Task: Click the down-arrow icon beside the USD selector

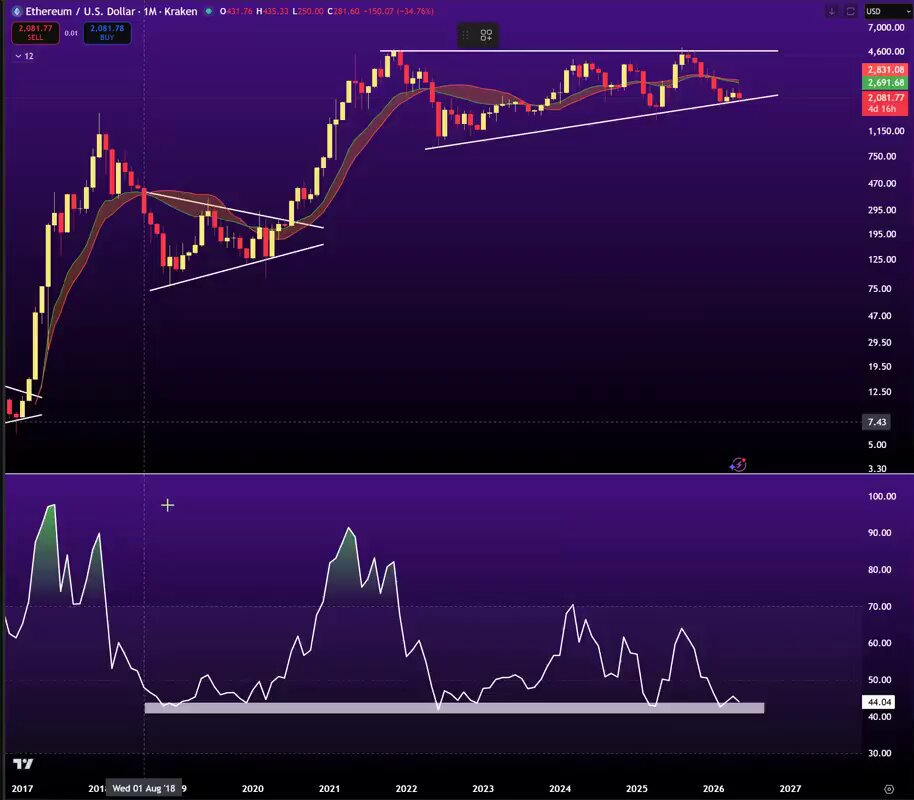Action: (832, 11)
